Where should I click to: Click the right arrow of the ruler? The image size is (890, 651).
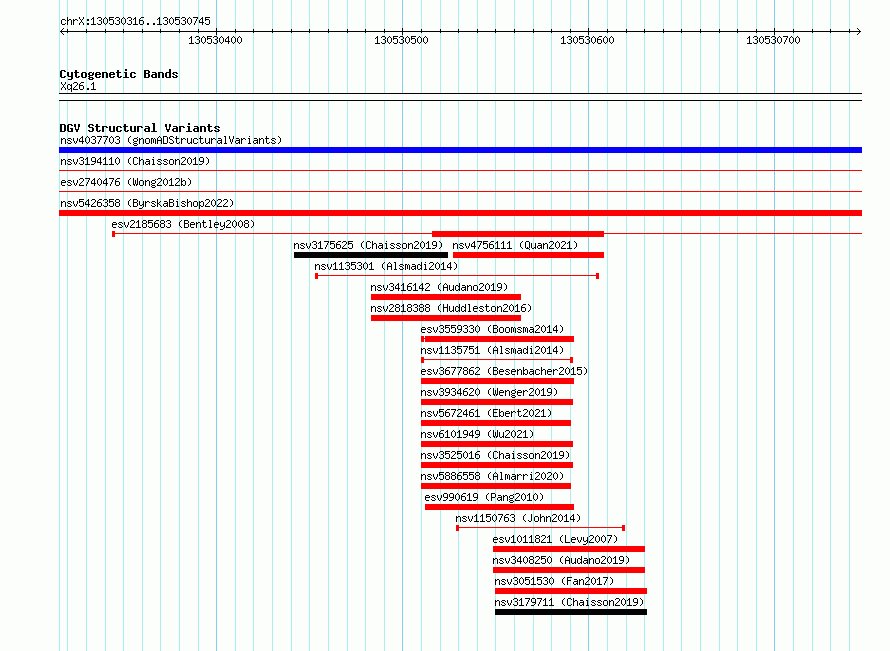[859, 32]
